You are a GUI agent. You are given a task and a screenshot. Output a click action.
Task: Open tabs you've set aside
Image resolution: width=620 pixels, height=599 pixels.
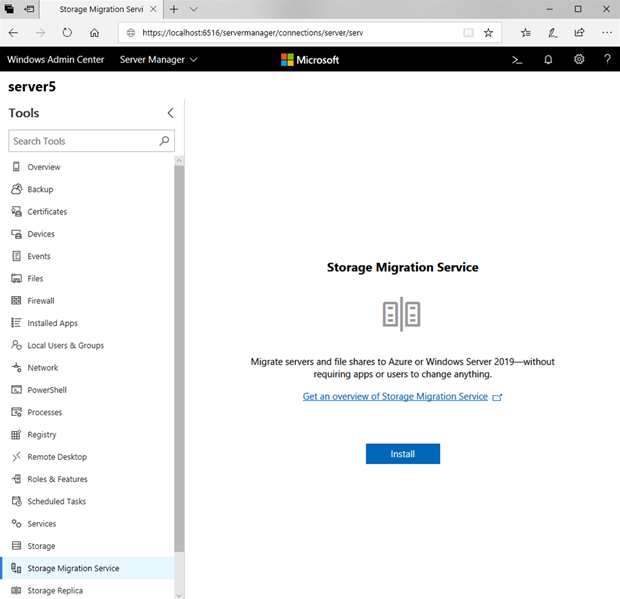tap(9, 9)
